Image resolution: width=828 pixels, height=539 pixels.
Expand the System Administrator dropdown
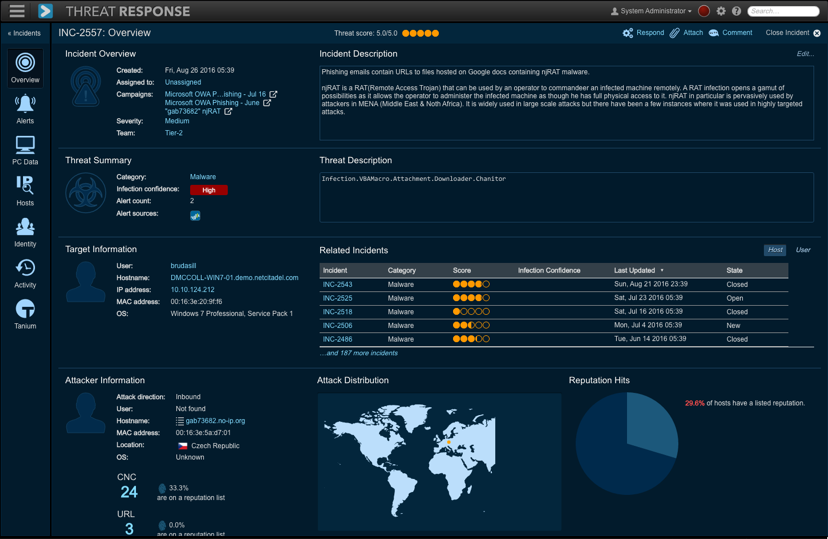650,11
